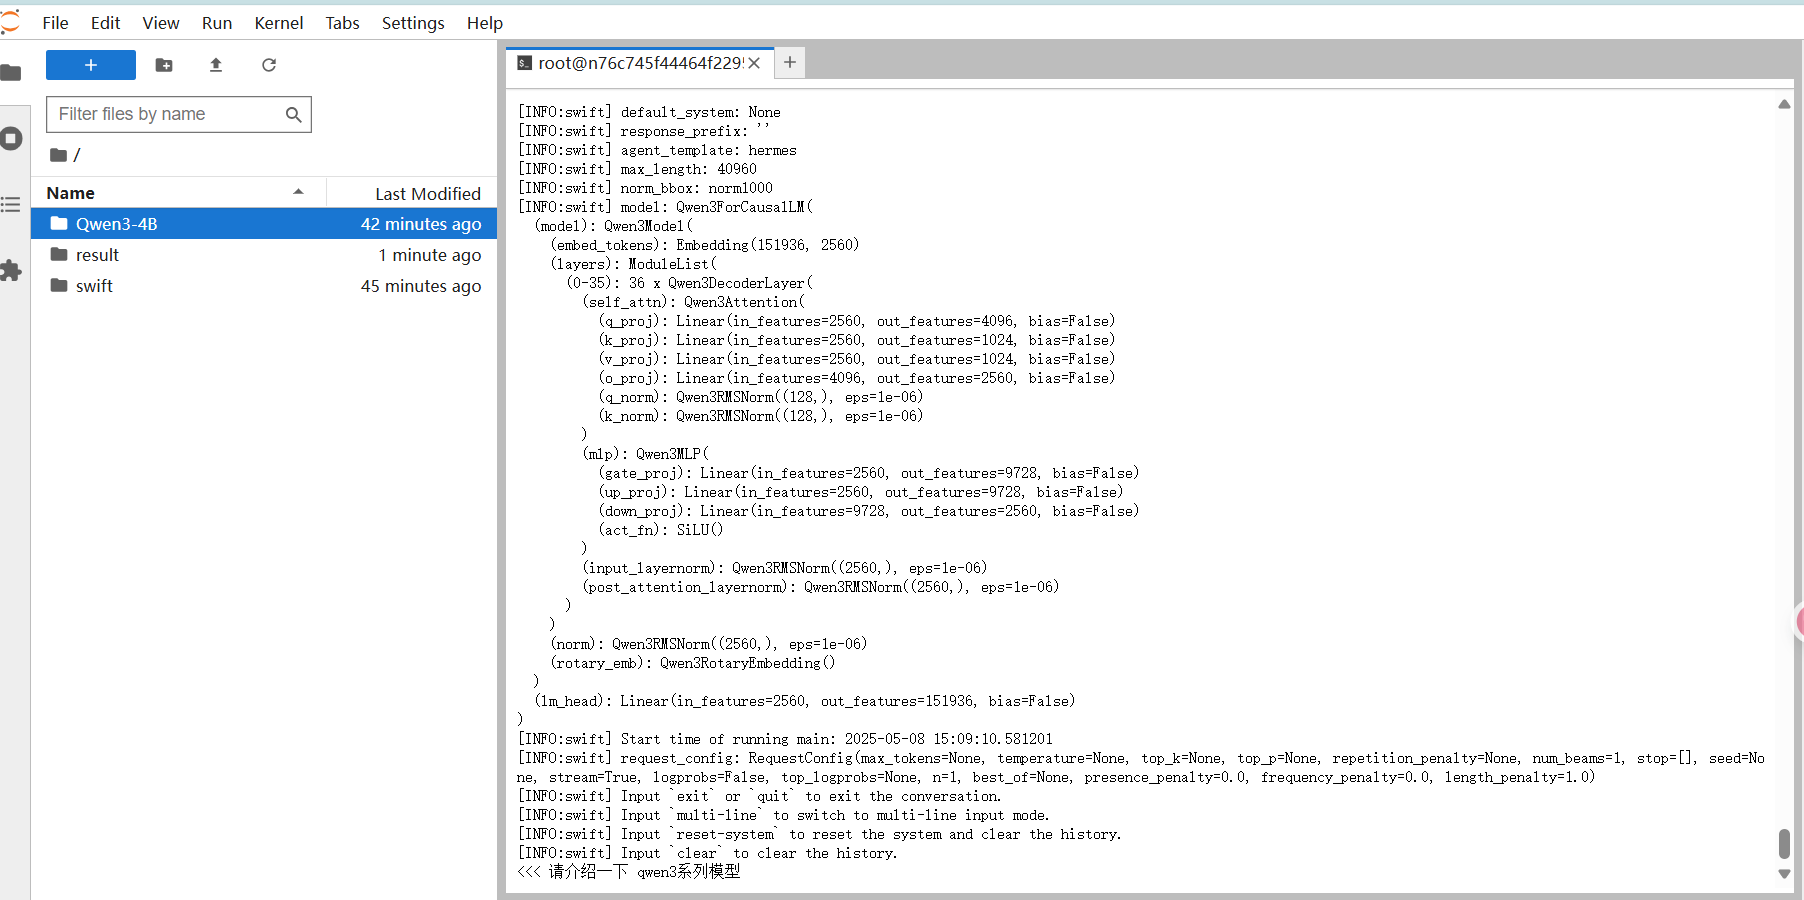
Task: Click the New Folder icon
Action: (164, 65)
